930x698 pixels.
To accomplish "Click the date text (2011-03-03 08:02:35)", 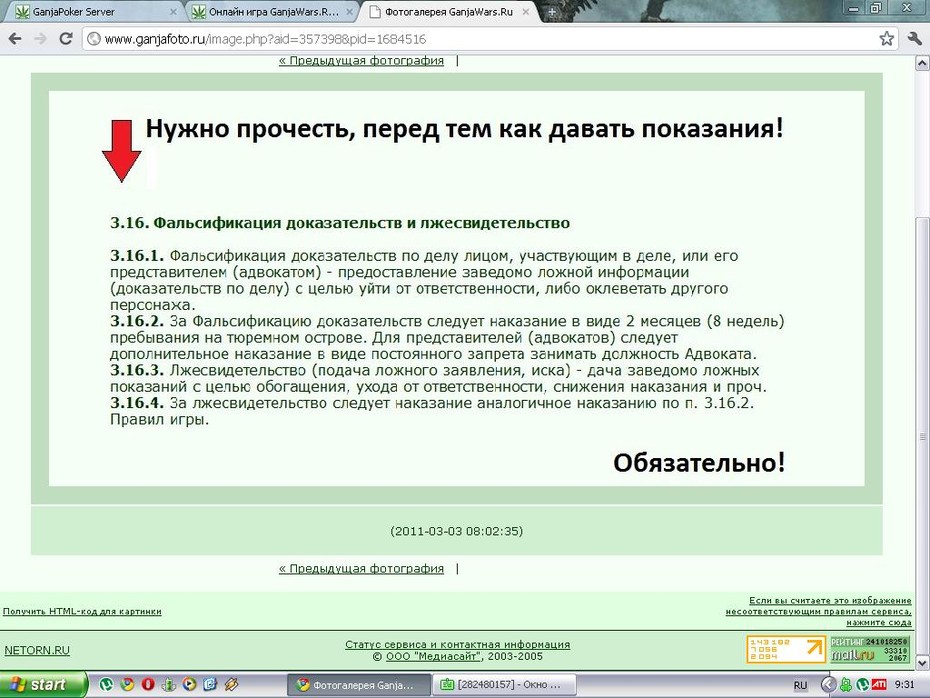I will click(457, 531).
